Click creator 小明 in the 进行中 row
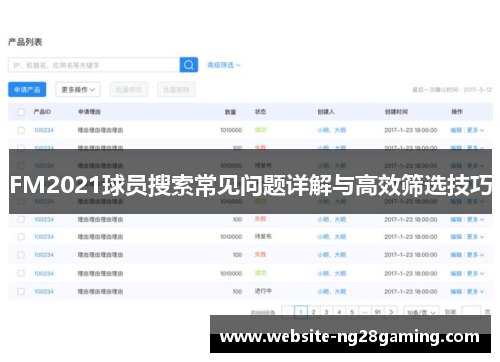500x362 pixels. click(323, 291)
